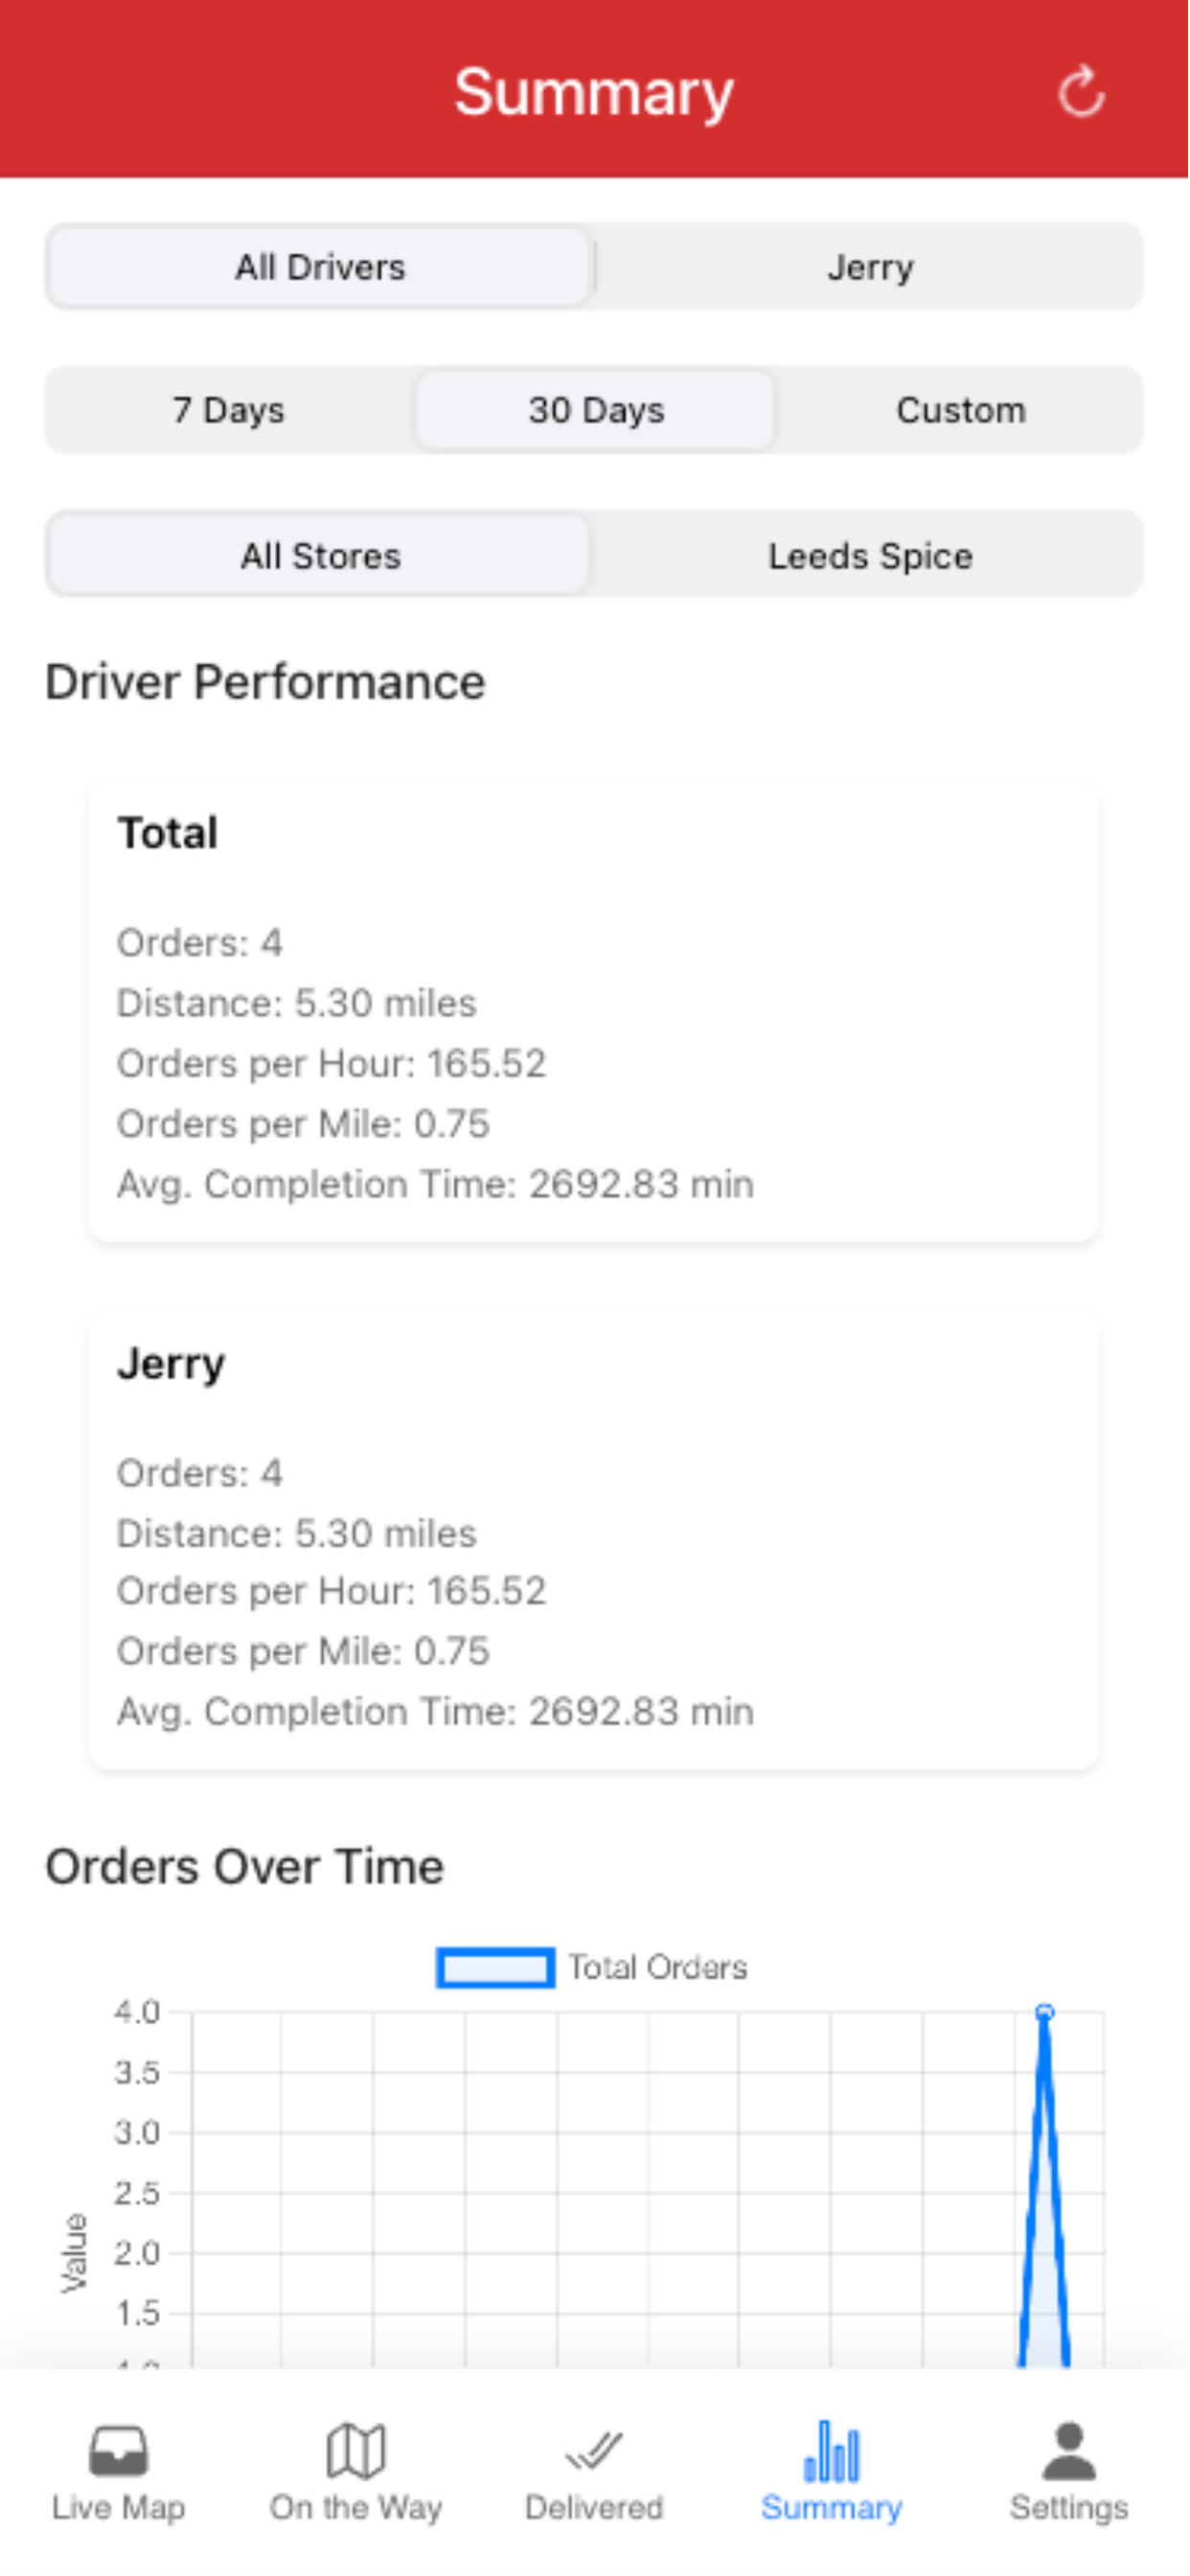1190x2576 pixels.
Task: Tap the refresh icon in the header
Action: point(1081,93)
